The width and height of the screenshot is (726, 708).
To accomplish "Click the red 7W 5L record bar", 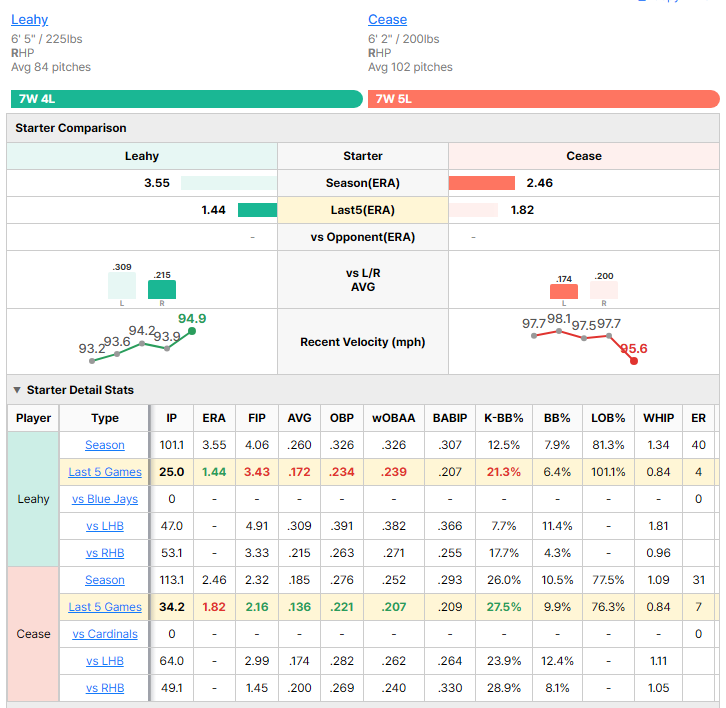I will [544, 99].
